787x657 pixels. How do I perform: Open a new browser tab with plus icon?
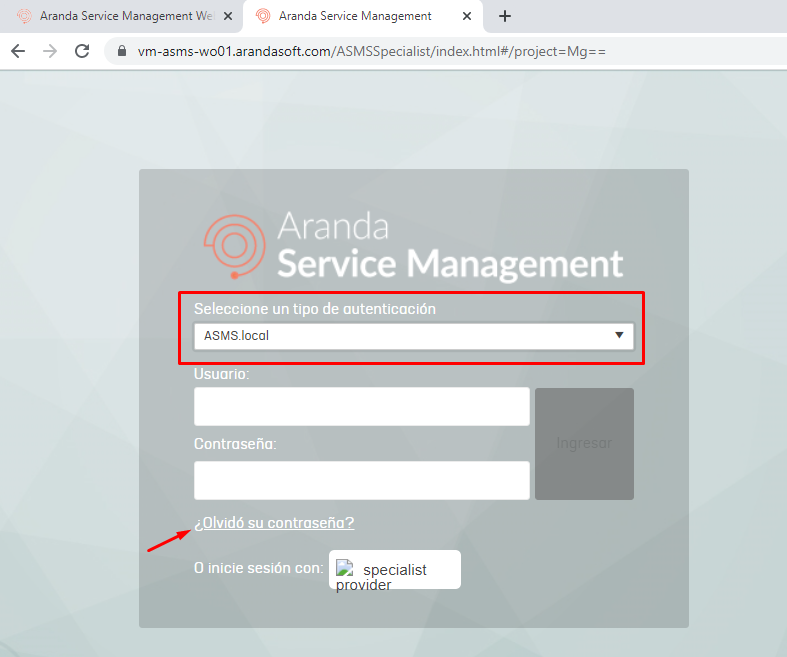click(505, 16)
